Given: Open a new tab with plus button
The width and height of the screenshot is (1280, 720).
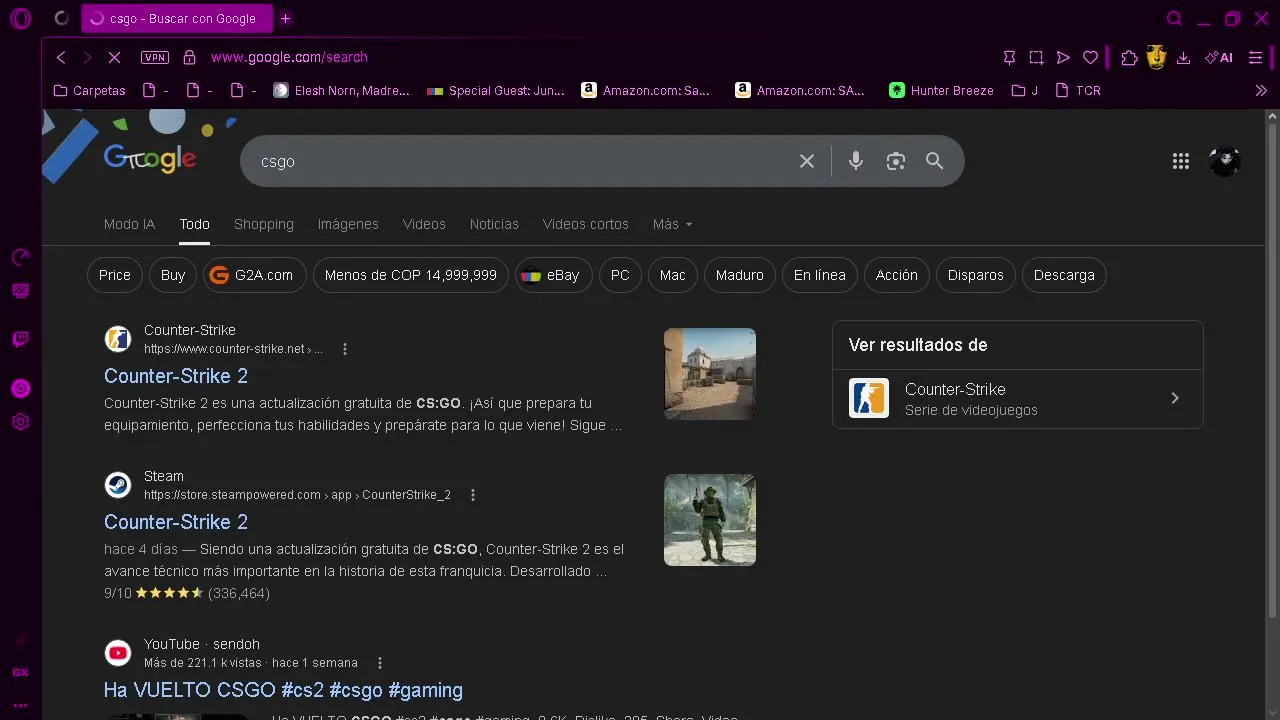Looking at the screenshot, I should 285,18.
